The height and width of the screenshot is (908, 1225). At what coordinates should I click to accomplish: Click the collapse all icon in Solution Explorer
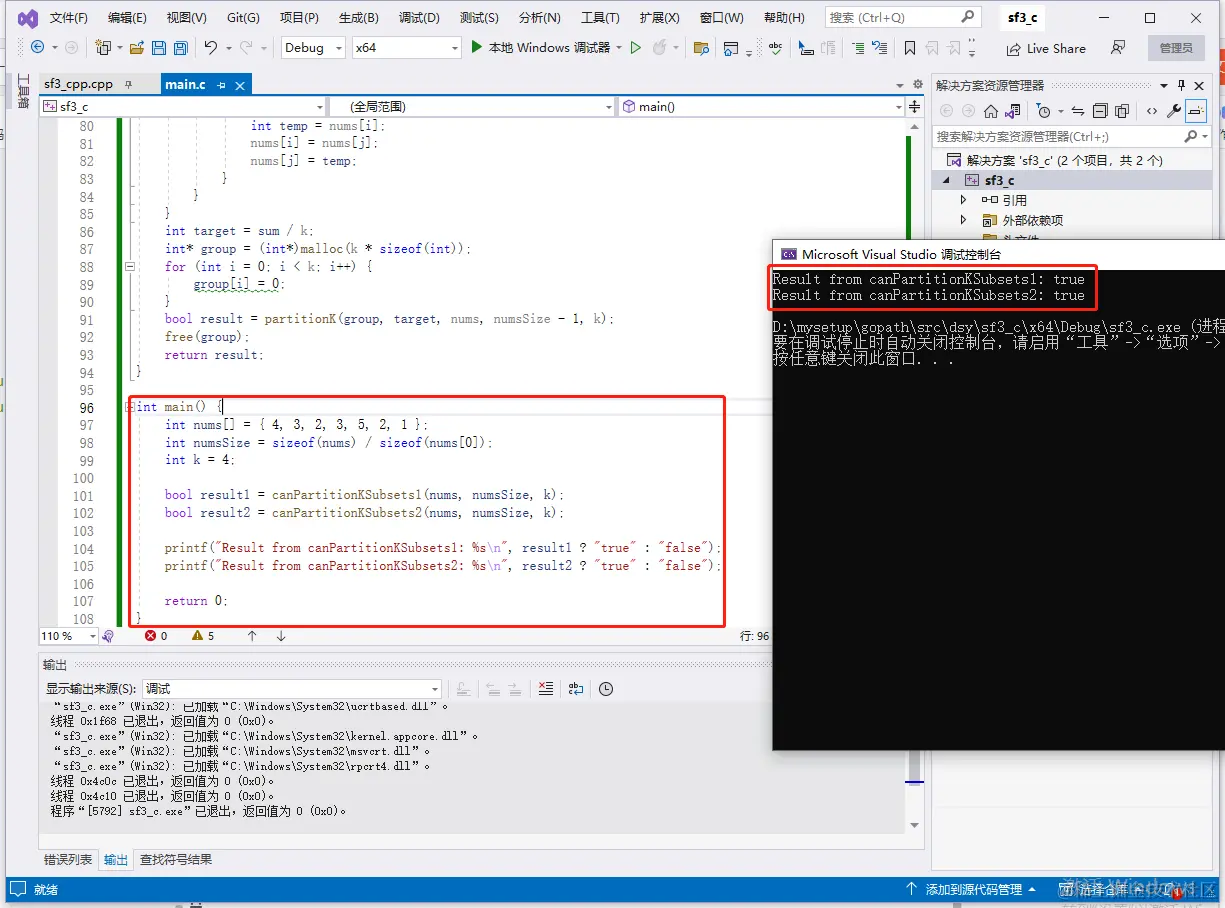[1100, 111]
